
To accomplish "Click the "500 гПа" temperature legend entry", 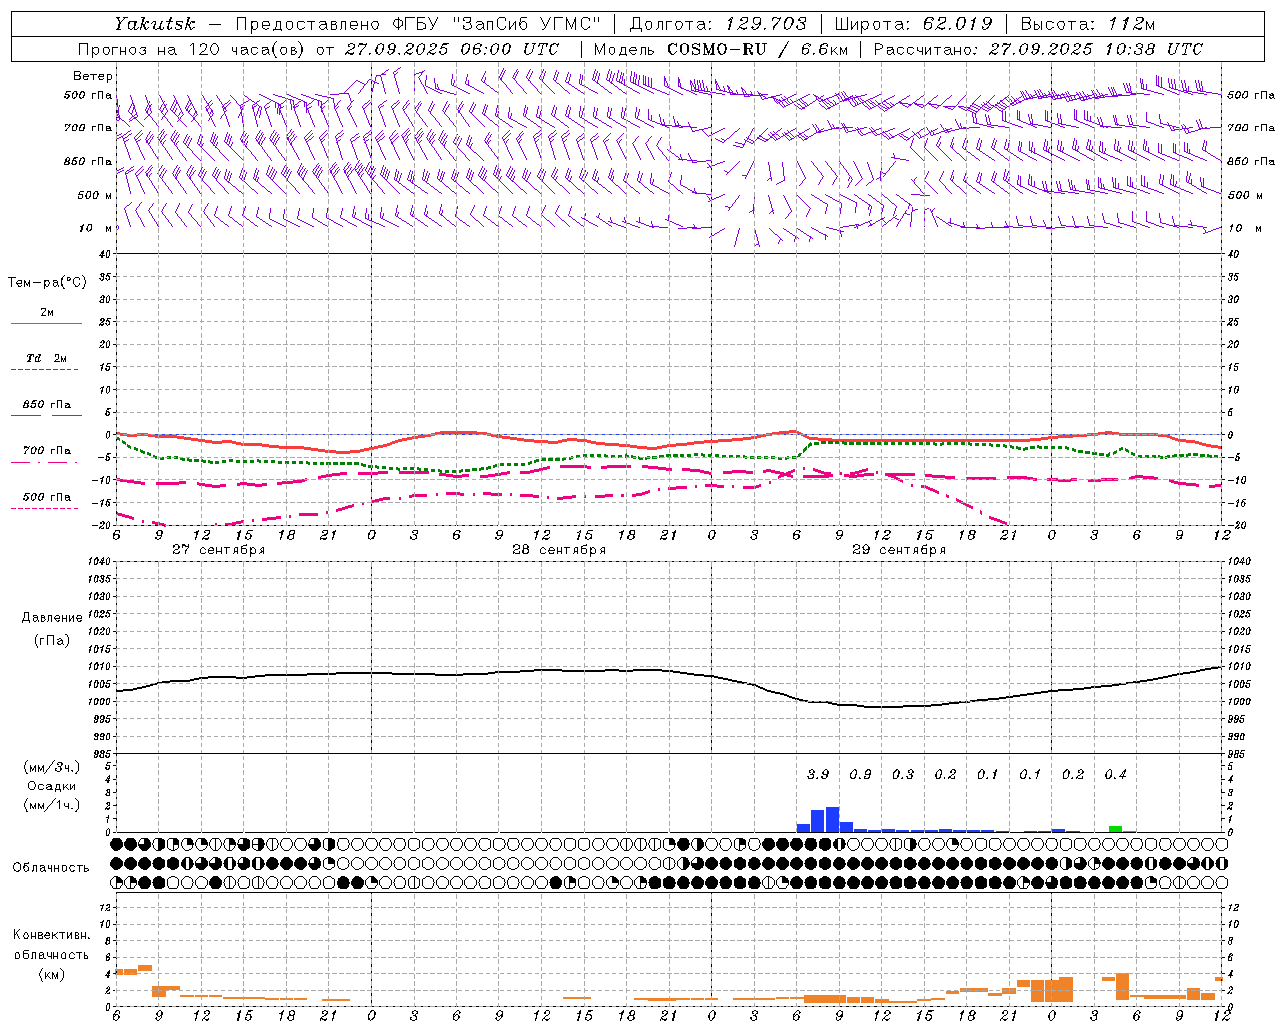I will pyautogui.click(x=46, y=497).
